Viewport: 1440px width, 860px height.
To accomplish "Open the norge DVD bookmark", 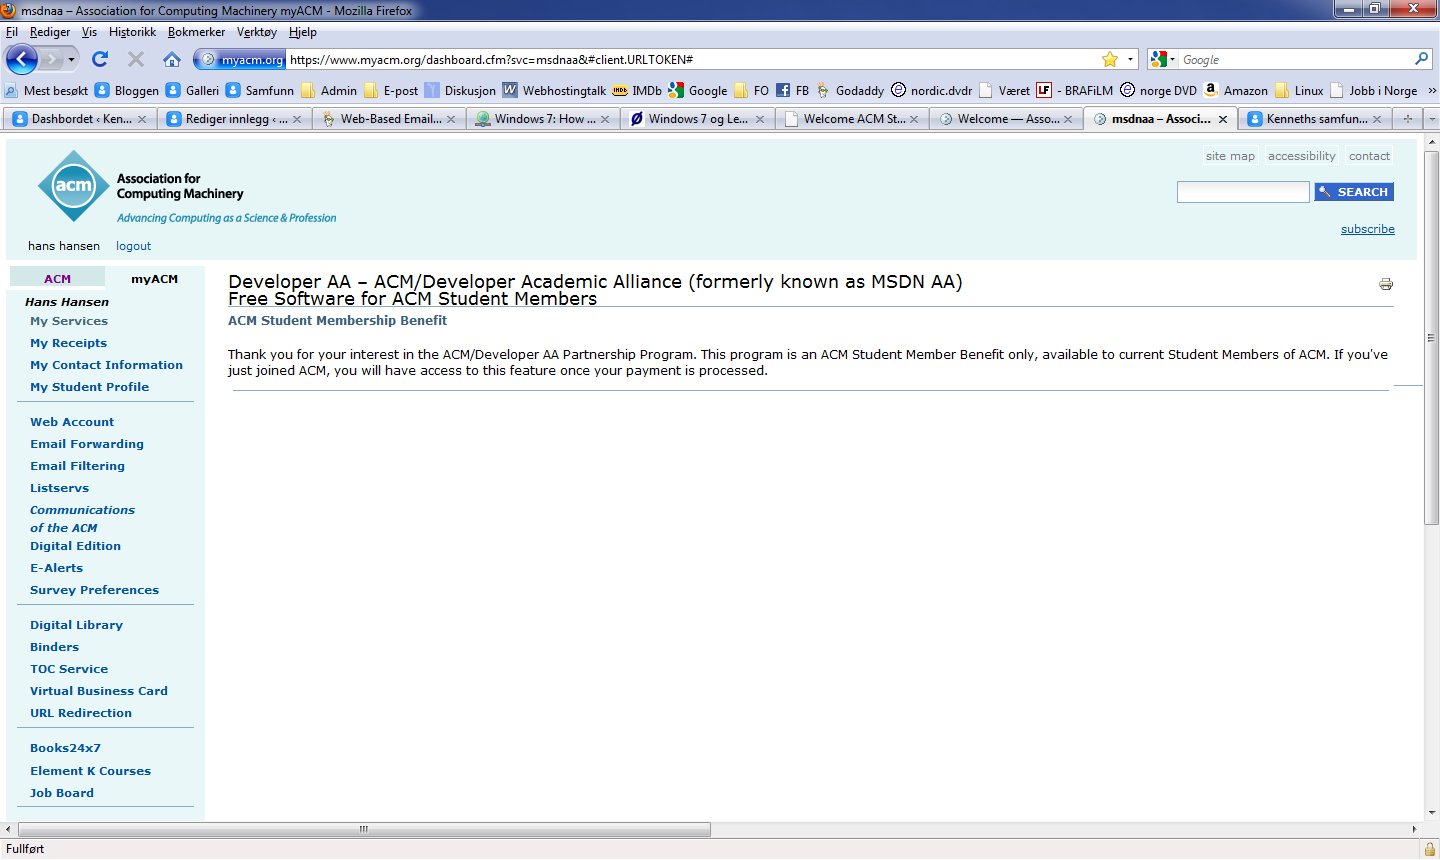I will [x=1158, y=90].
